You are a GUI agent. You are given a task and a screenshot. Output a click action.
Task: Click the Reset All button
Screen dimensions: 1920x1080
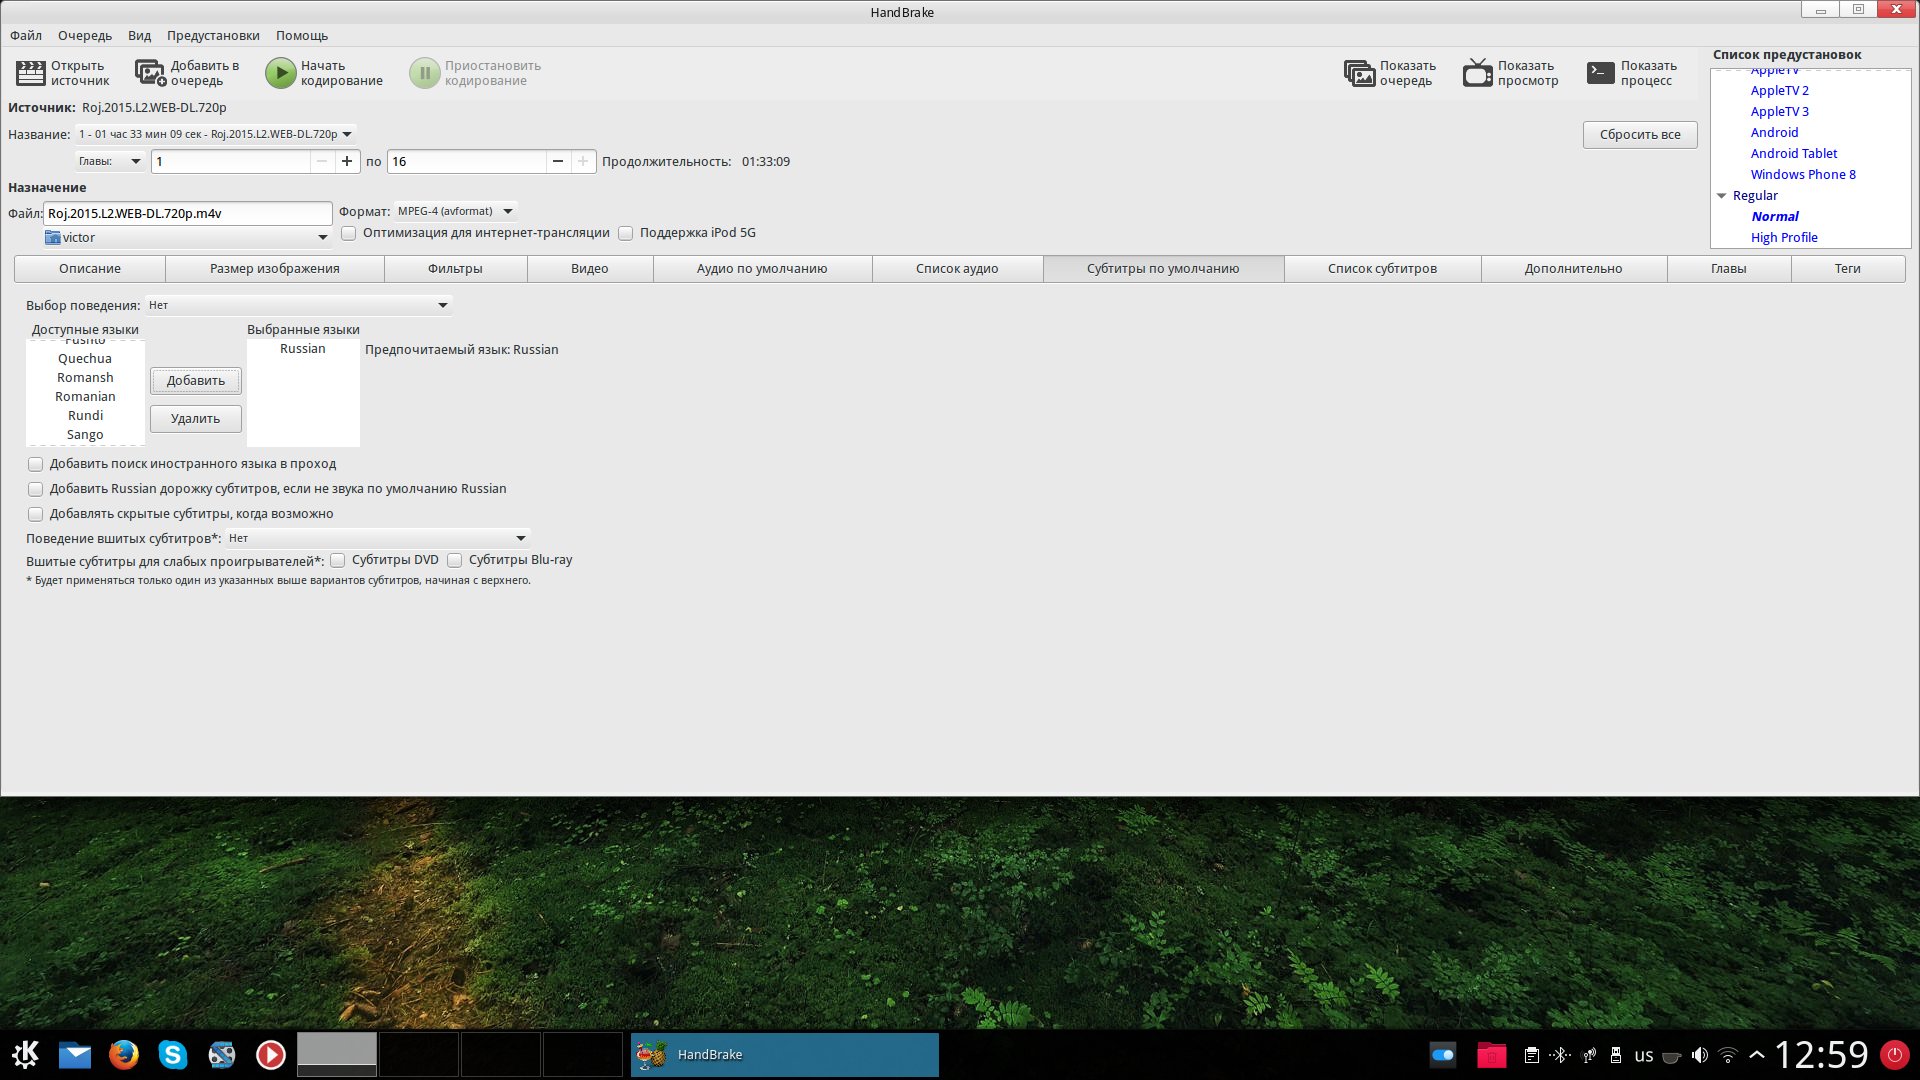[x=1639, y=135]
